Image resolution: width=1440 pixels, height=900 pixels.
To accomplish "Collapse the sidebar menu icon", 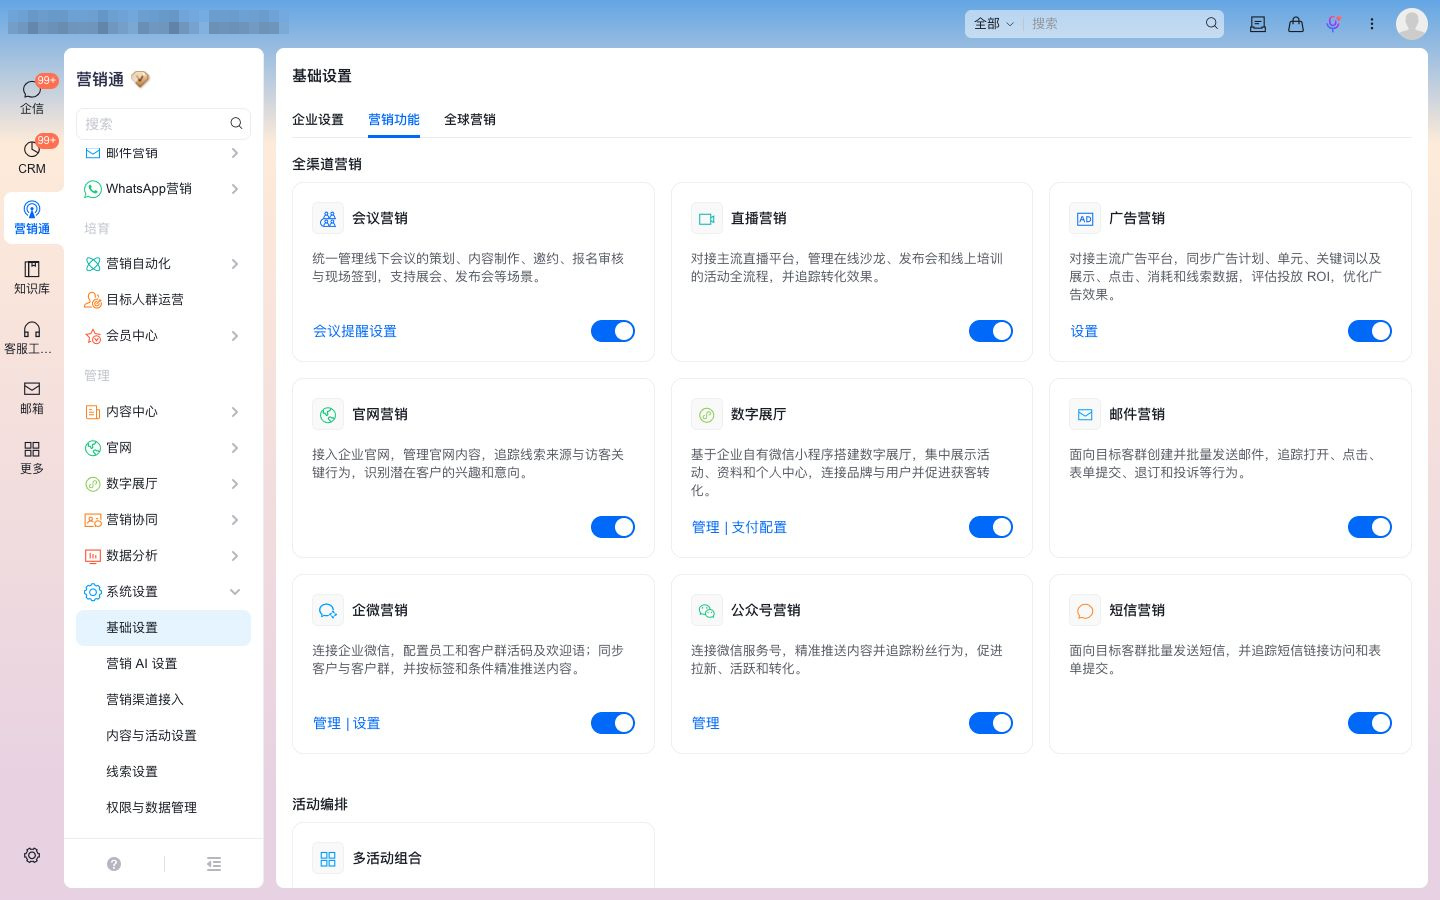I will (x=214, y=864).
